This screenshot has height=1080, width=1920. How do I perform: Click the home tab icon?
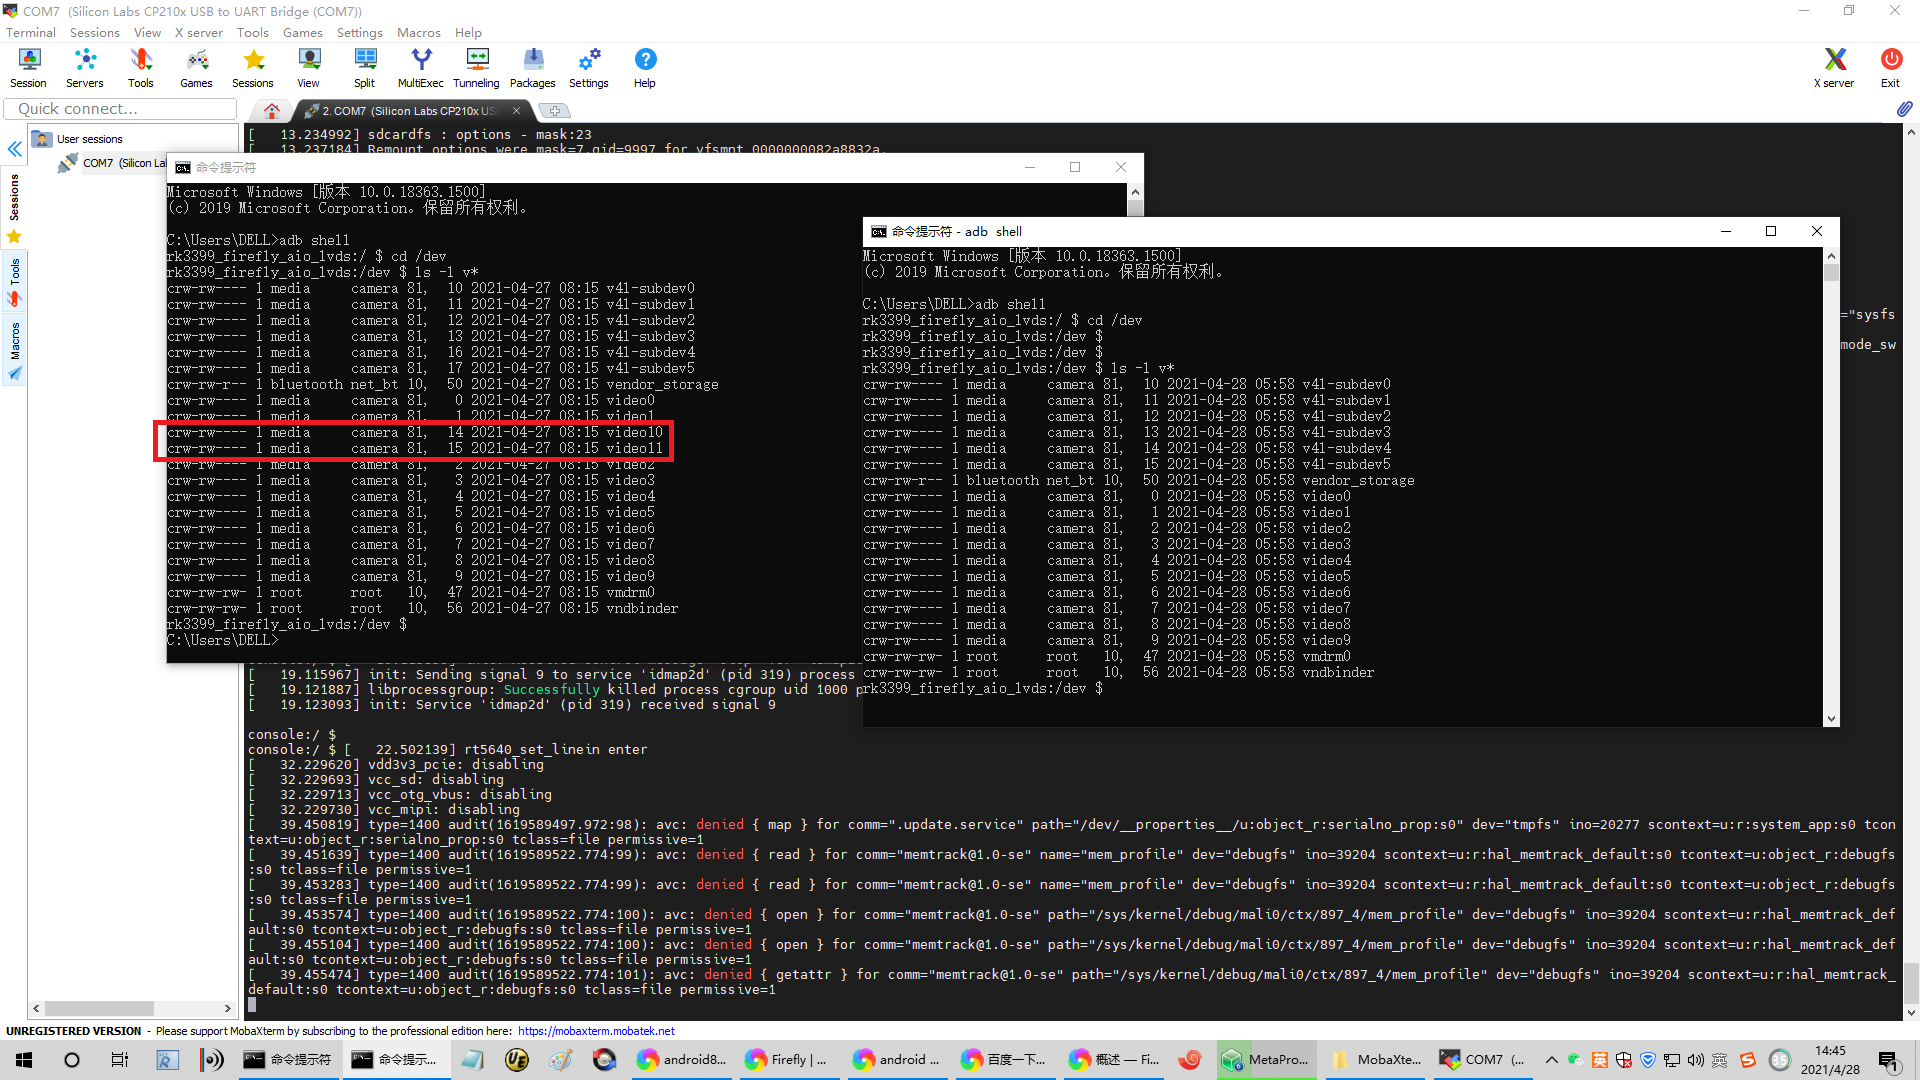click(x=272, y=111)
